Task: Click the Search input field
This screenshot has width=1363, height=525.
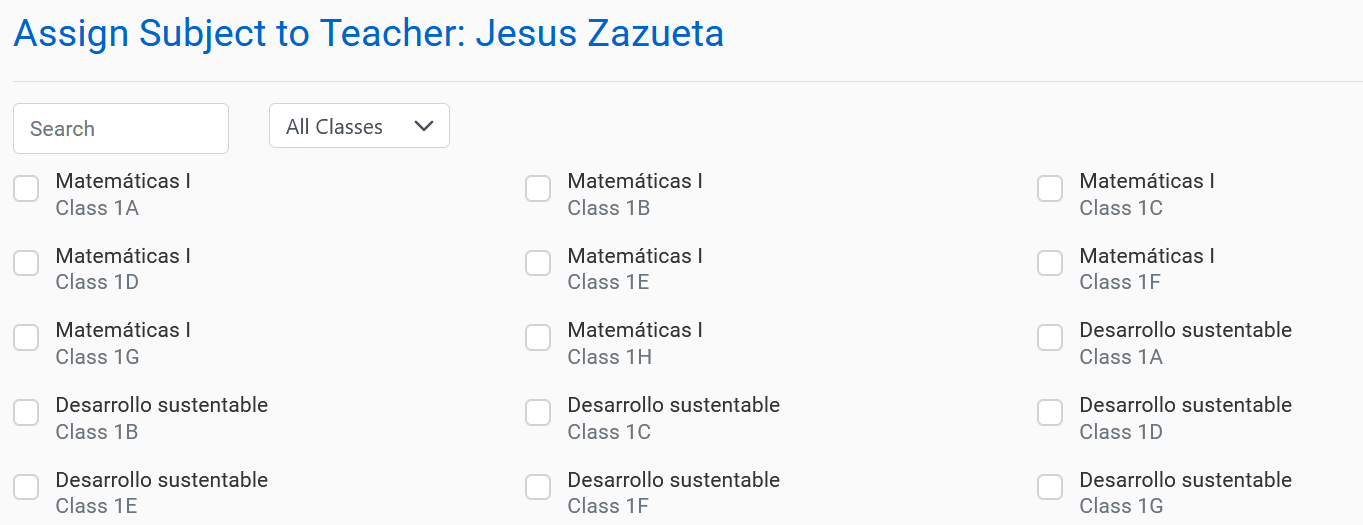Action: 121,129
